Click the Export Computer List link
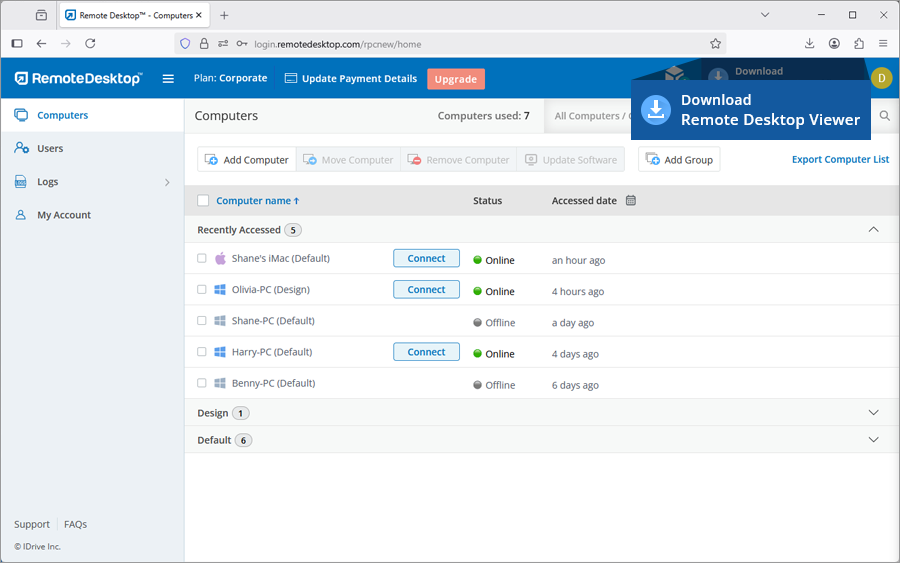900x563 pixels. pyautogui.click(x=840, y=159)
